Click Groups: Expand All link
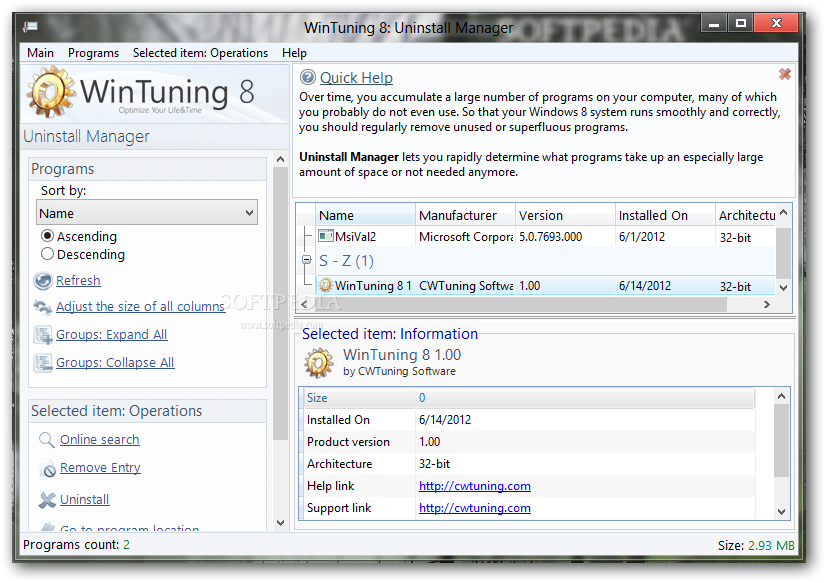Screen dimensions: 826x583 coord(111,334)
